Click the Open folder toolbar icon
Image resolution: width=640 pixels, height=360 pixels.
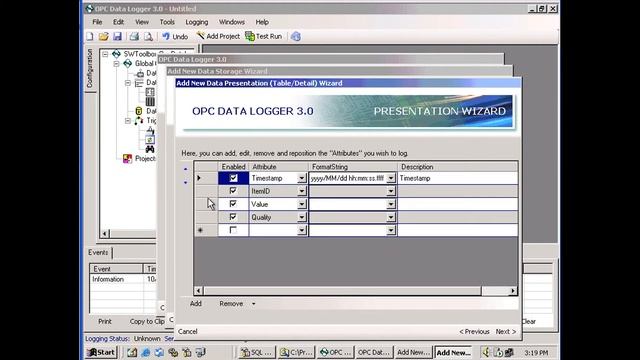pos(103,36)
